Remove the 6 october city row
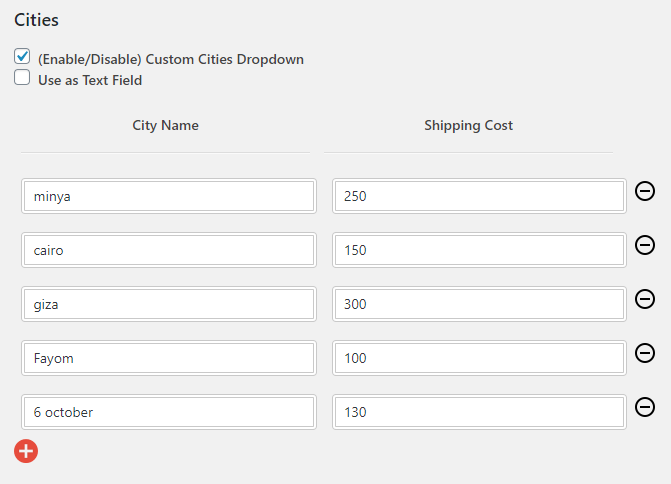The height and width of the screenshot is (484, 671). pyautogui.click(x=644, y=407)
